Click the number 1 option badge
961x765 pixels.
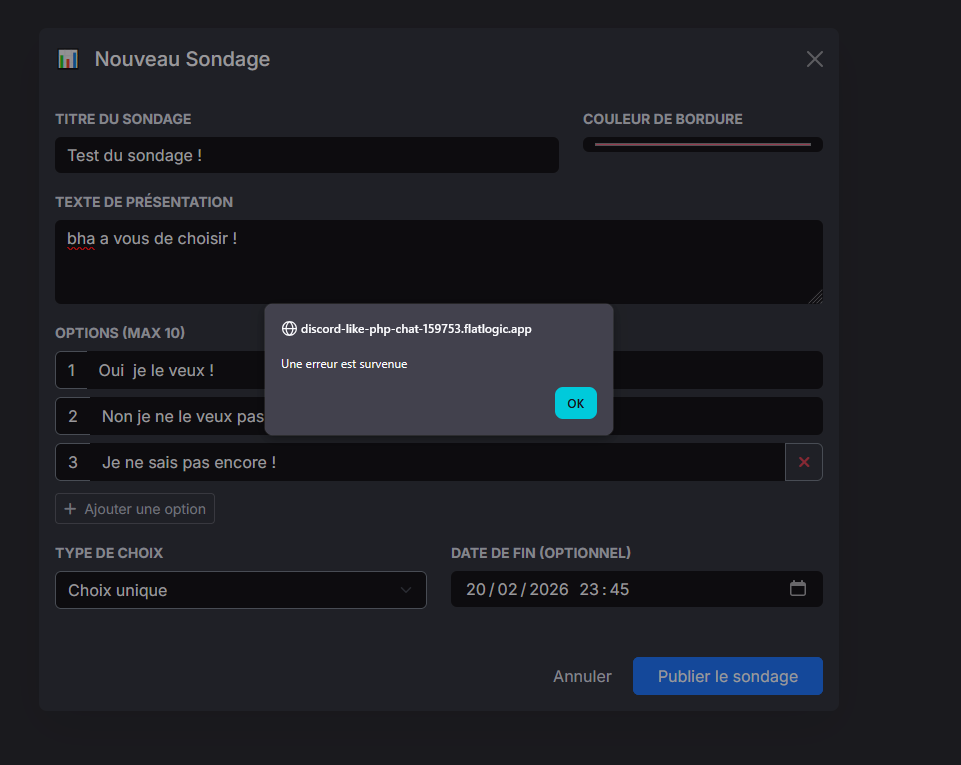(x=71, y=370)
